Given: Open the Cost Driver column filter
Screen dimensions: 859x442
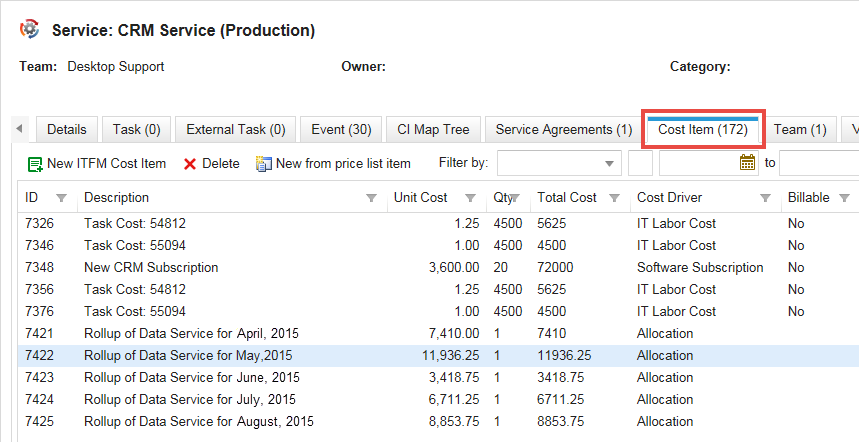Looking at the screenshot, I should [765, 198].
